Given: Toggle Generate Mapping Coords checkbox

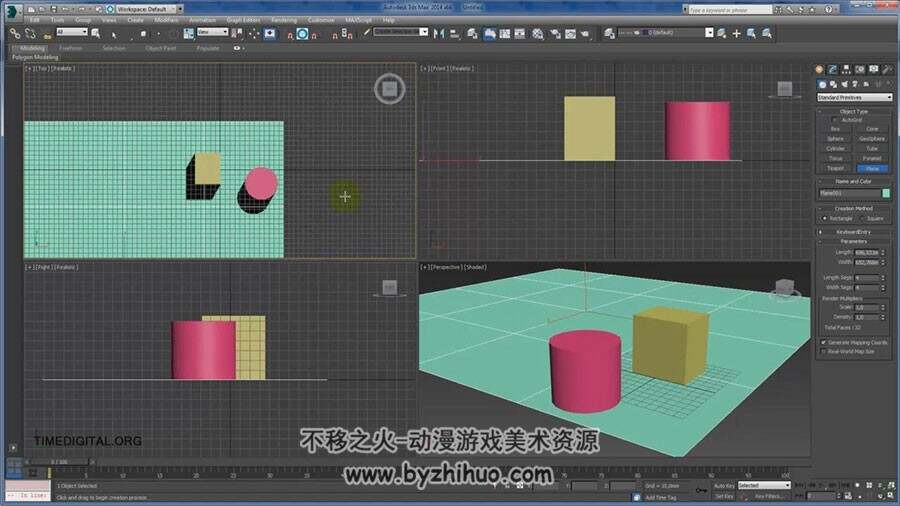Looking at the screenshot, I should (x=824, y=342).
